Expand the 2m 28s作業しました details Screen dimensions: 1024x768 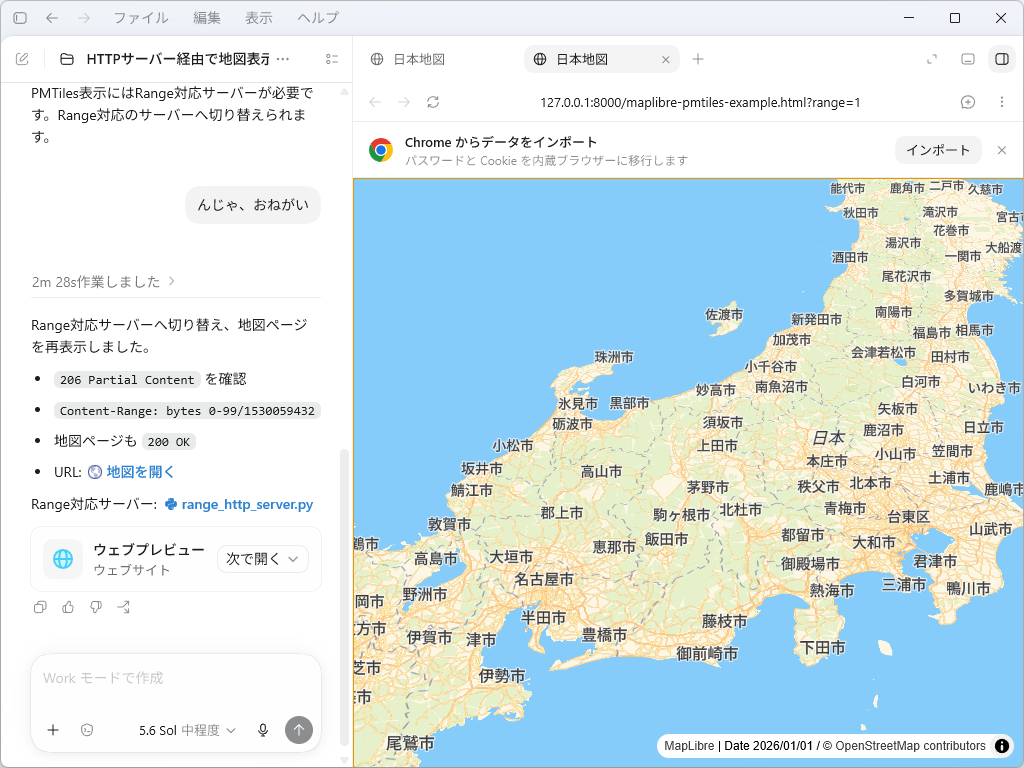point(103,281)
